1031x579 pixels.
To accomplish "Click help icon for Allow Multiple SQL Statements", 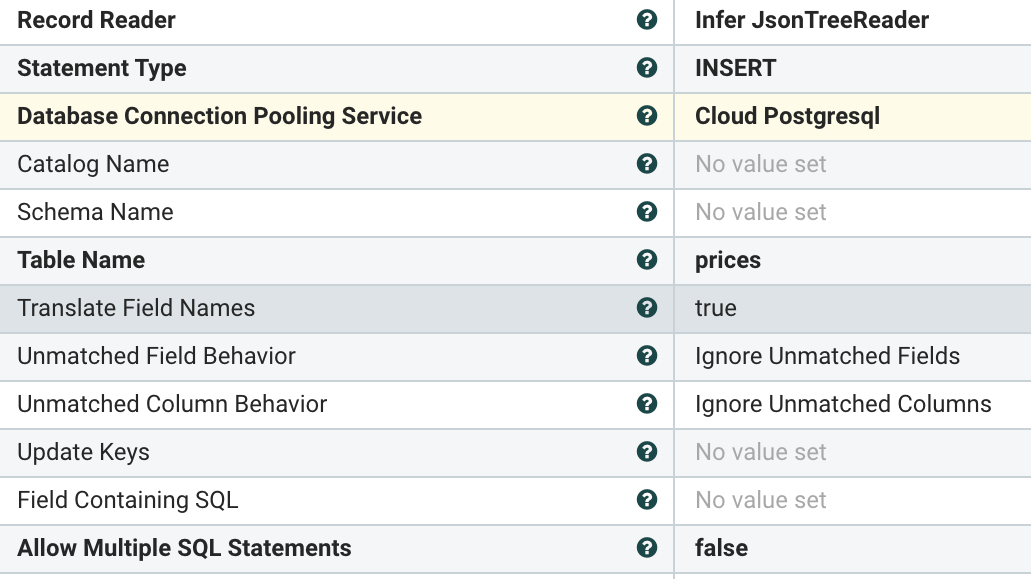I will pos(647,548).
